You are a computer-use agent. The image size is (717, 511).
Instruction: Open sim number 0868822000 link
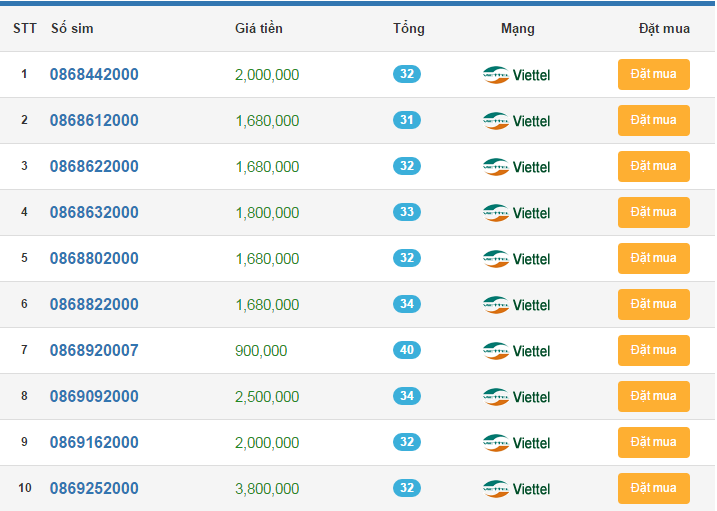[94, 304]
